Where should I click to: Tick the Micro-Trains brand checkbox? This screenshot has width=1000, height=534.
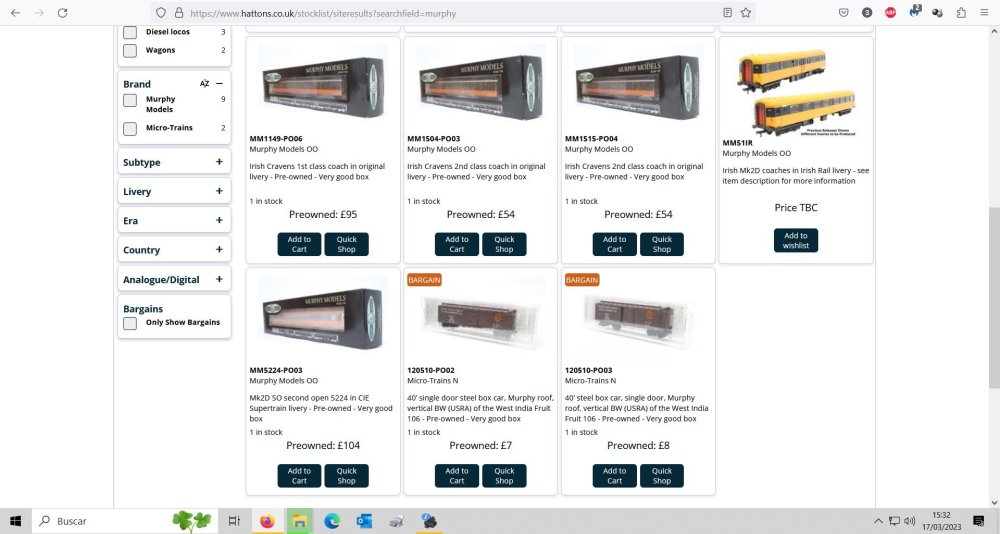pos(130,128)
